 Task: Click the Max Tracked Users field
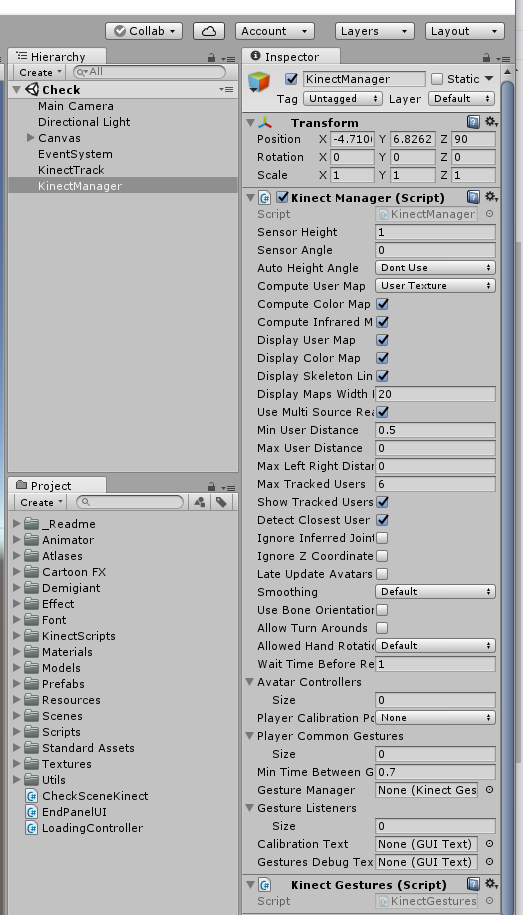click(x=435, y=484)
